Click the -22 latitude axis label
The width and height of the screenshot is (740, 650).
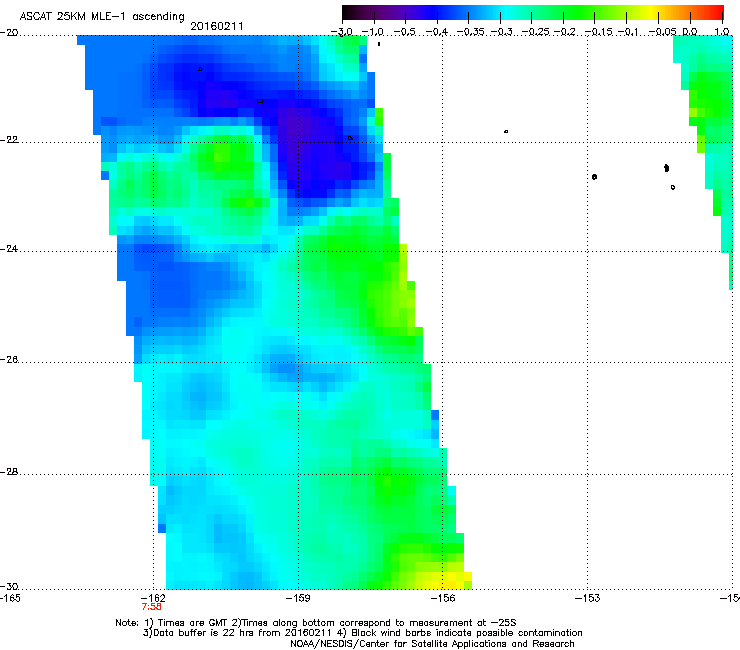pos(9,140)
